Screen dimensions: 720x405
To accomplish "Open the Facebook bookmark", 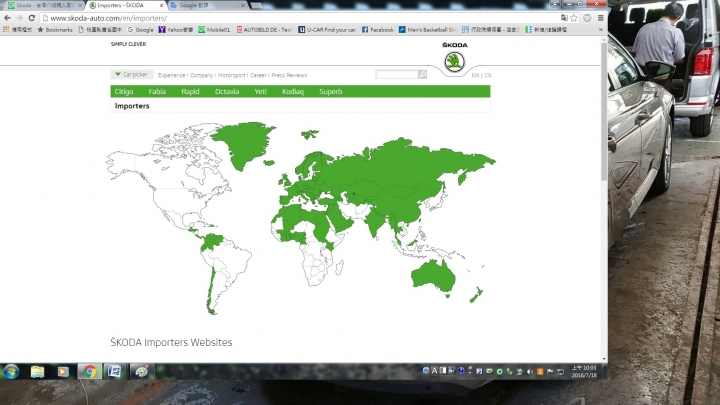I will click(x=377, y=29).
